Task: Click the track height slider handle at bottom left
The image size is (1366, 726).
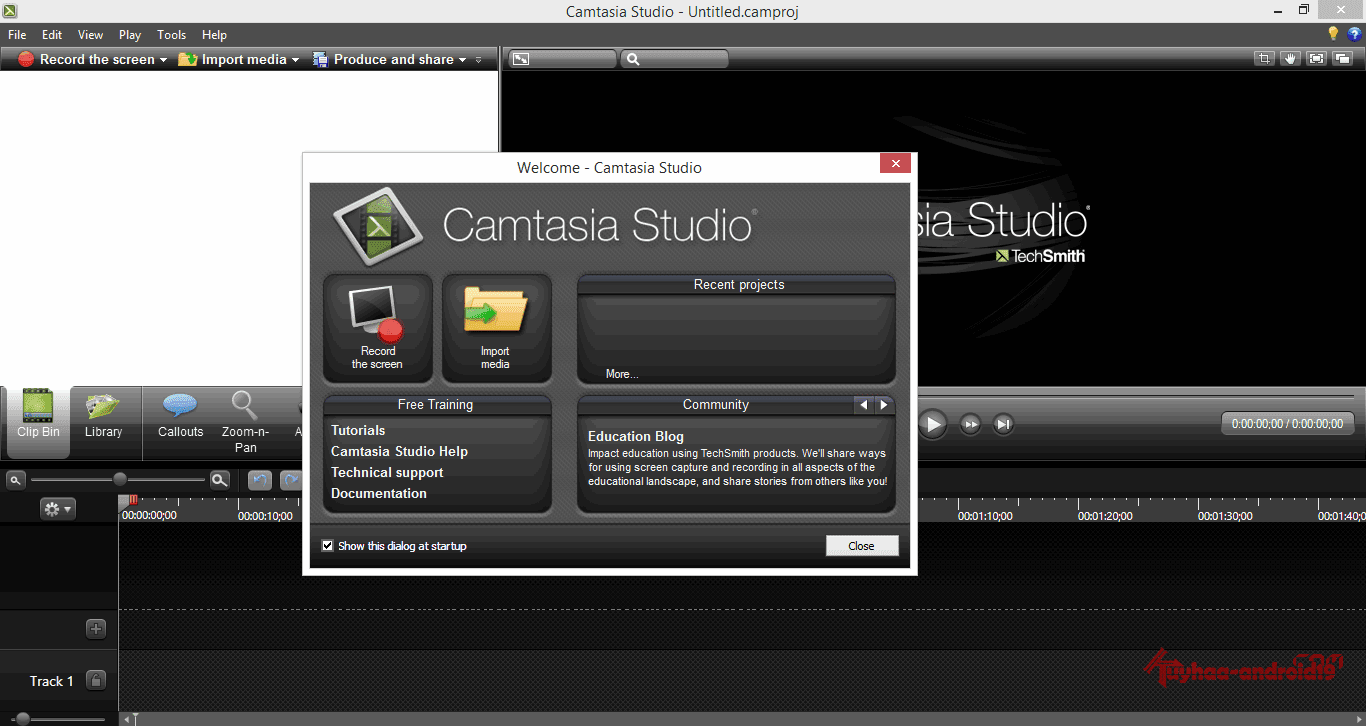Action: 22,718
